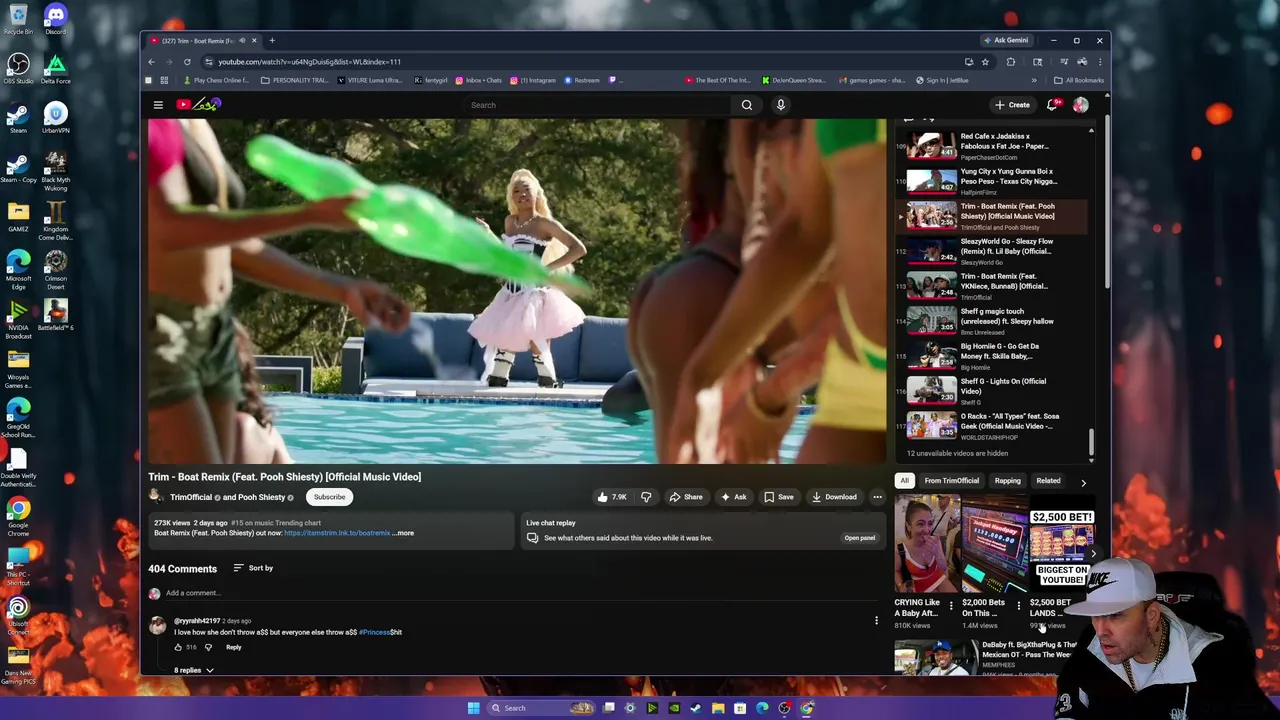Viewport: 1280px width, 720px height.
Task: Subscribe to the TrimOfficial channel
Action: tap(329, 497)
